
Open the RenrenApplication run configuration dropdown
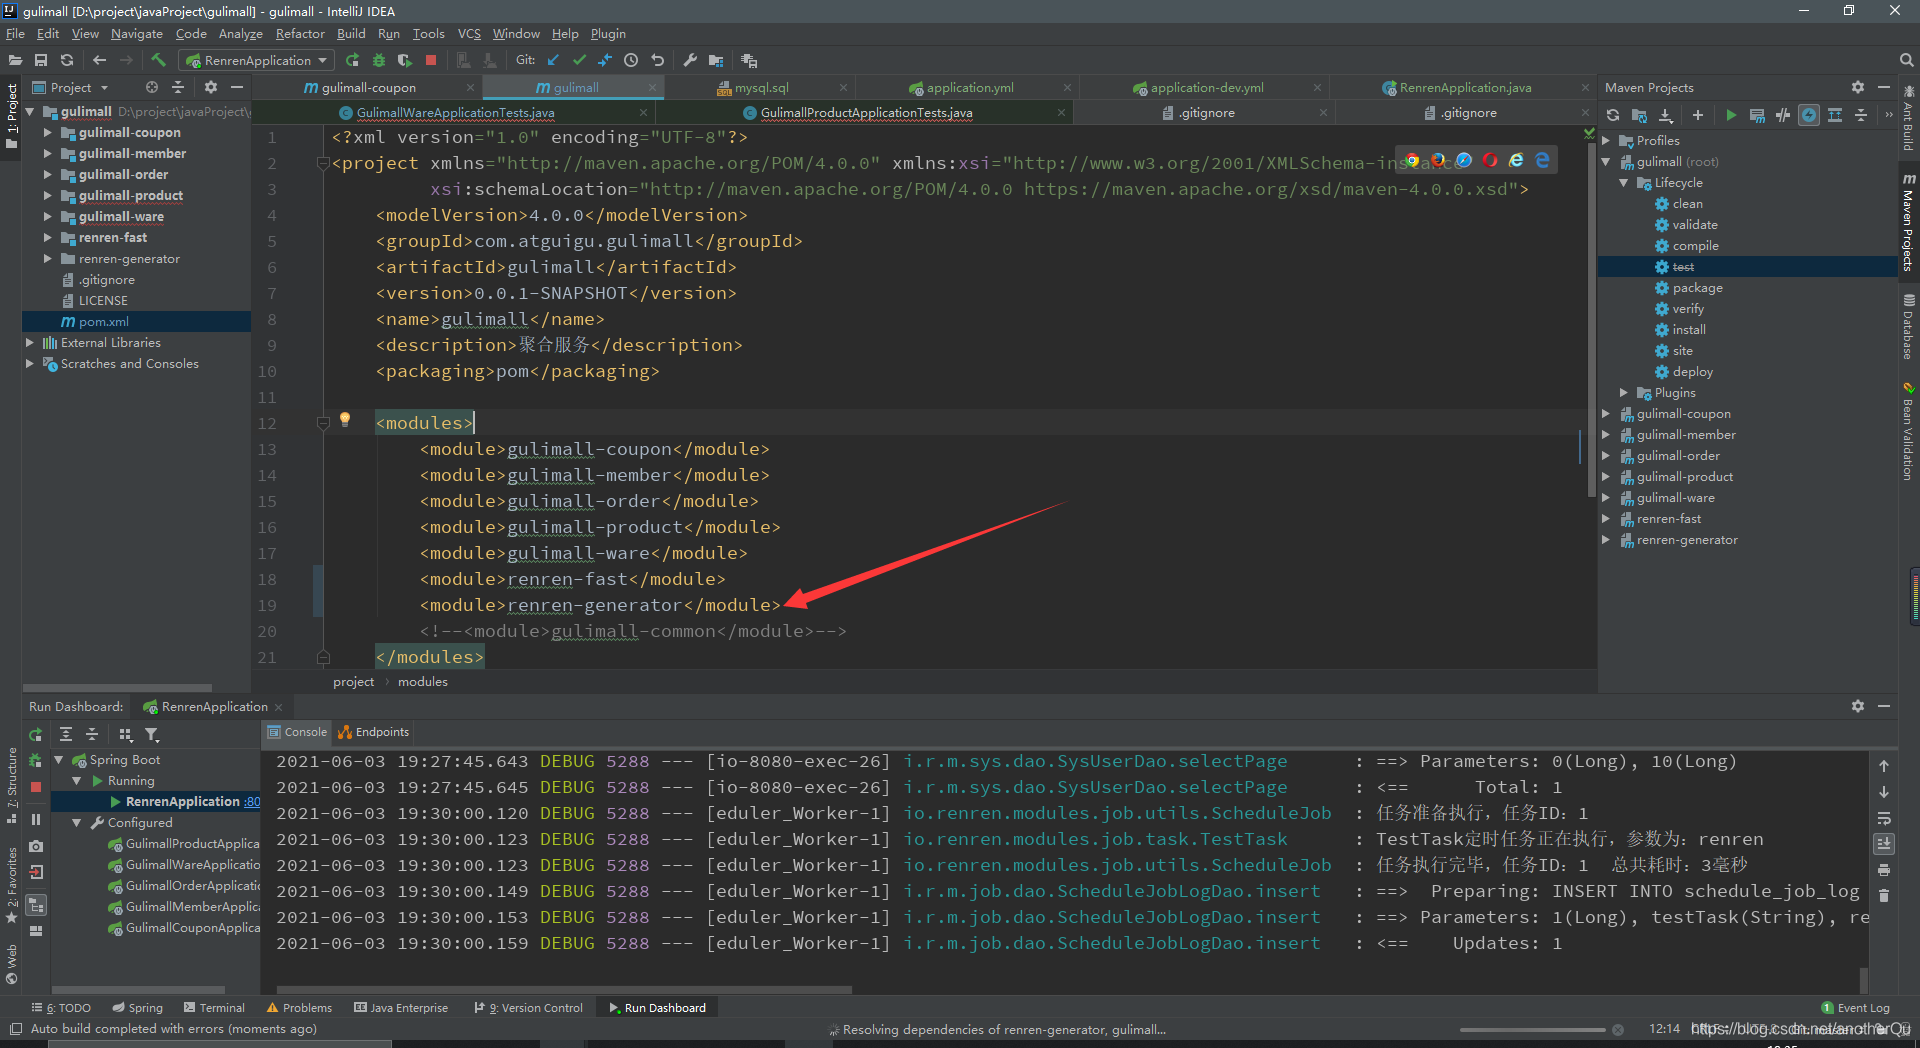pyautogui.click(x=258, y=60)
